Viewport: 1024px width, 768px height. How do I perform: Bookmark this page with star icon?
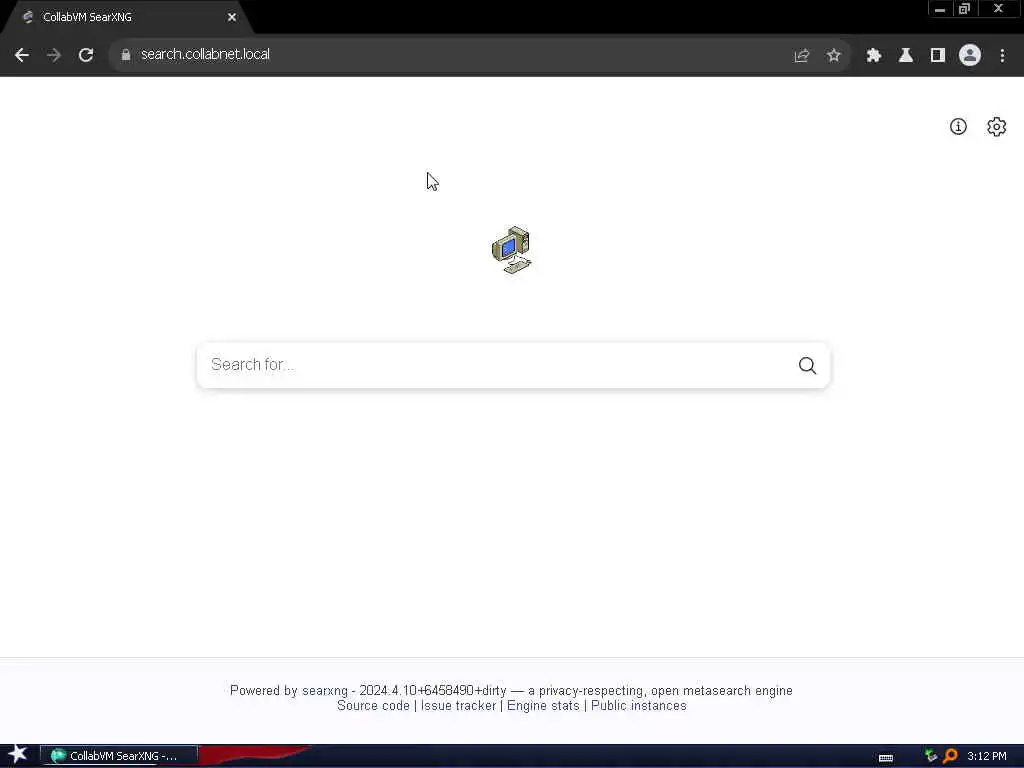833,56
